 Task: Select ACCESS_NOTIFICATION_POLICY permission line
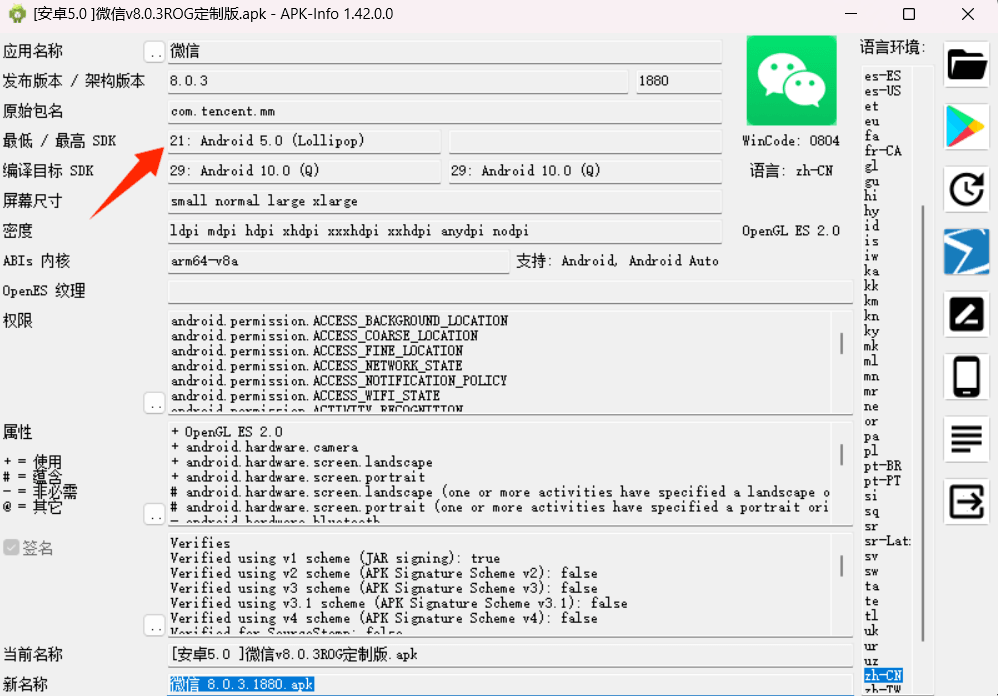coord(339,380)
